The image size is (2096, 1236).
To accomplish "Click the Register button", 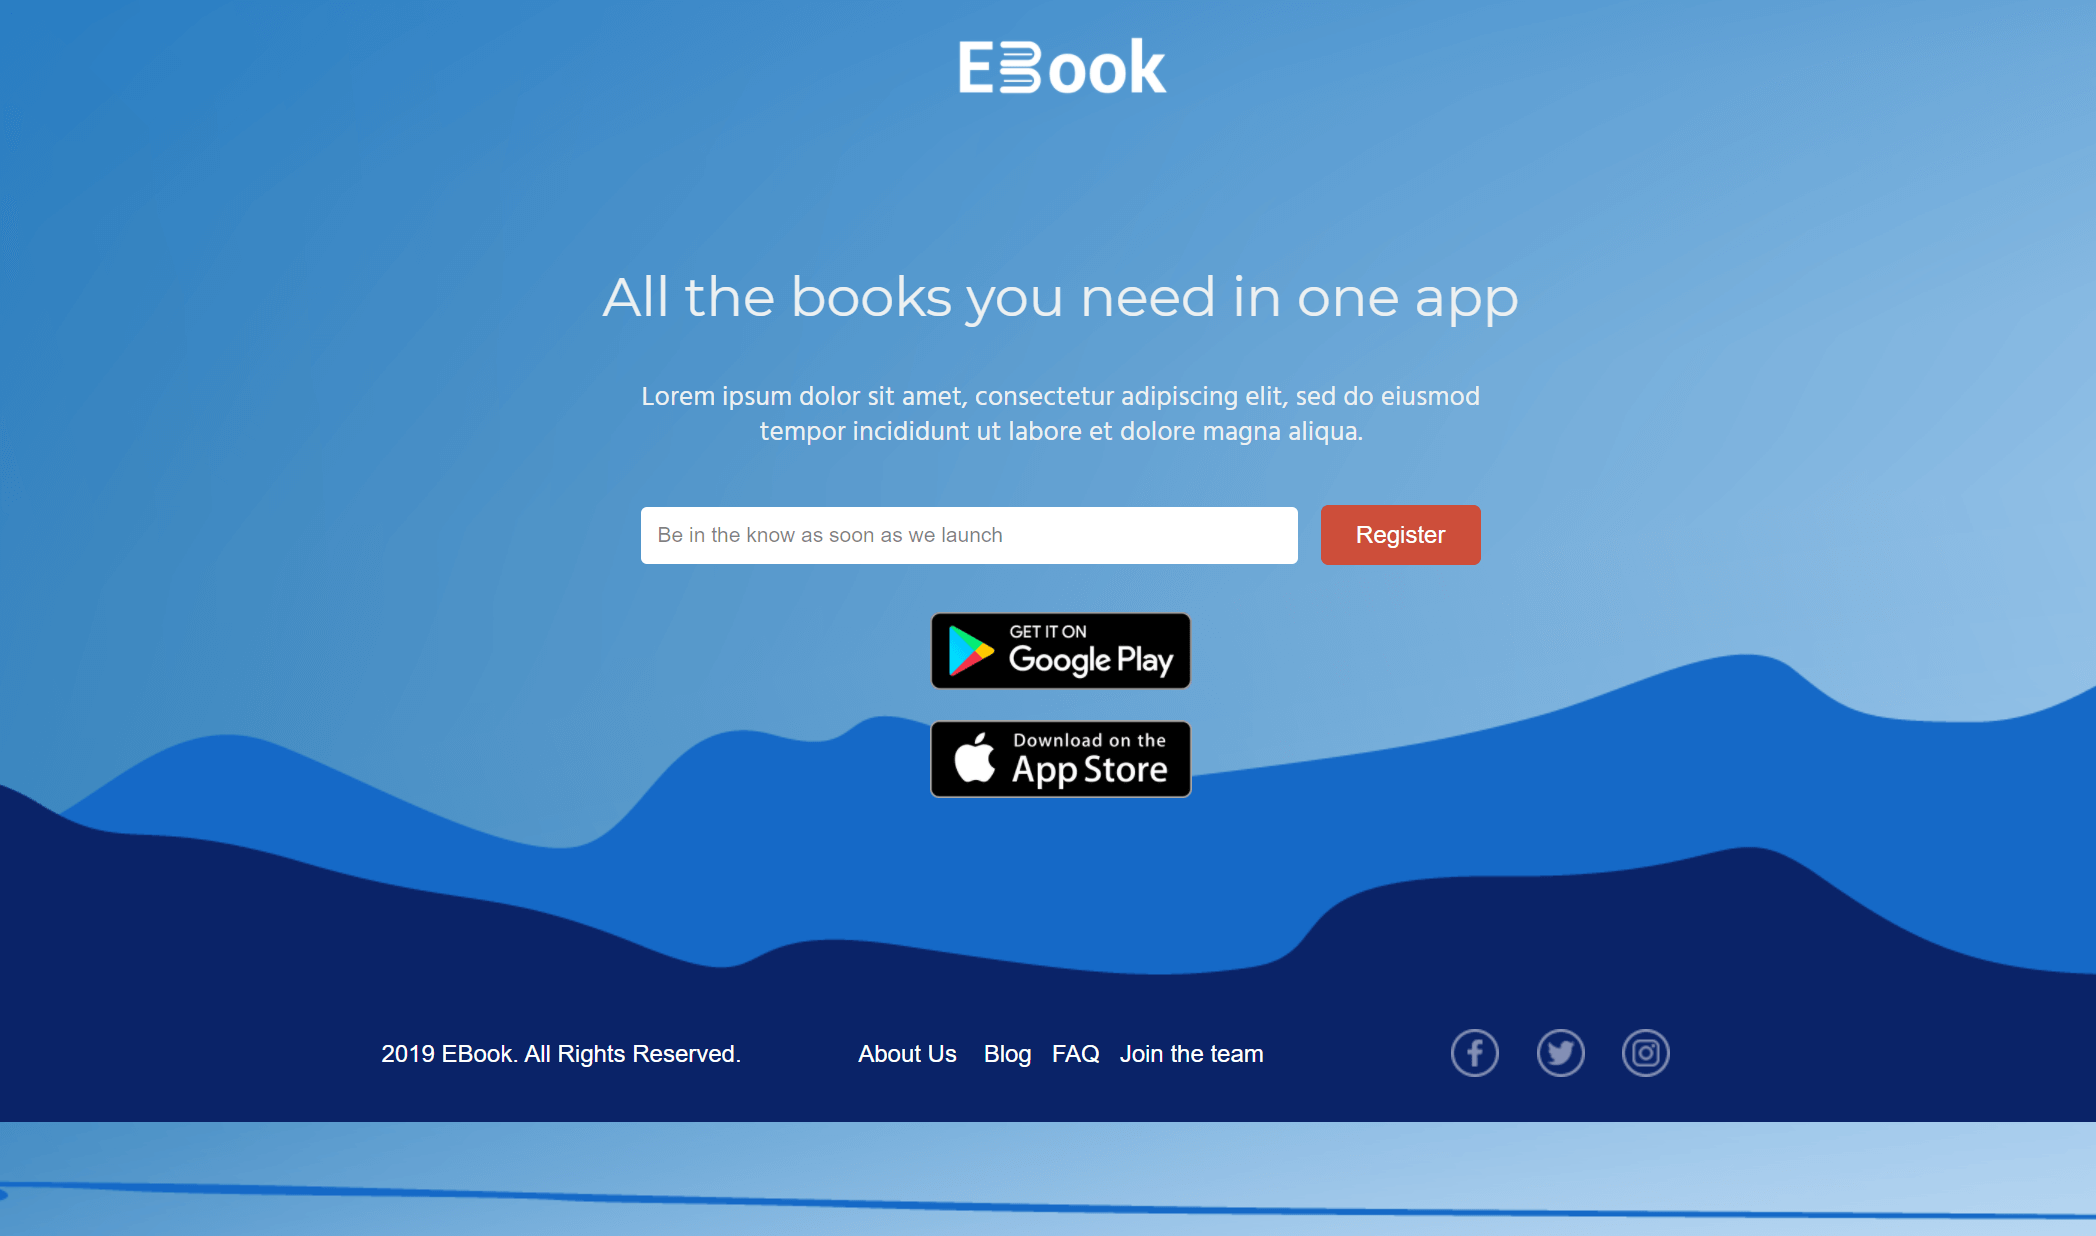I will [x=1400, y=534].
